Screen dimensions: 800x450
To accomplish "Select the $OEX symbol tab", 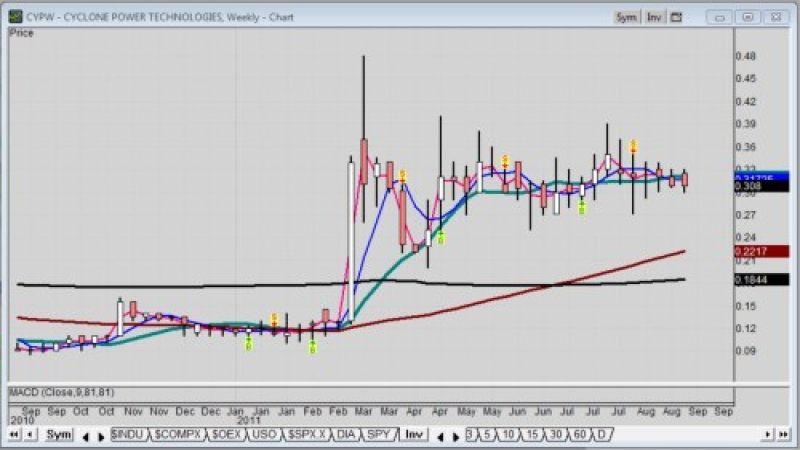I will point(226,435).
